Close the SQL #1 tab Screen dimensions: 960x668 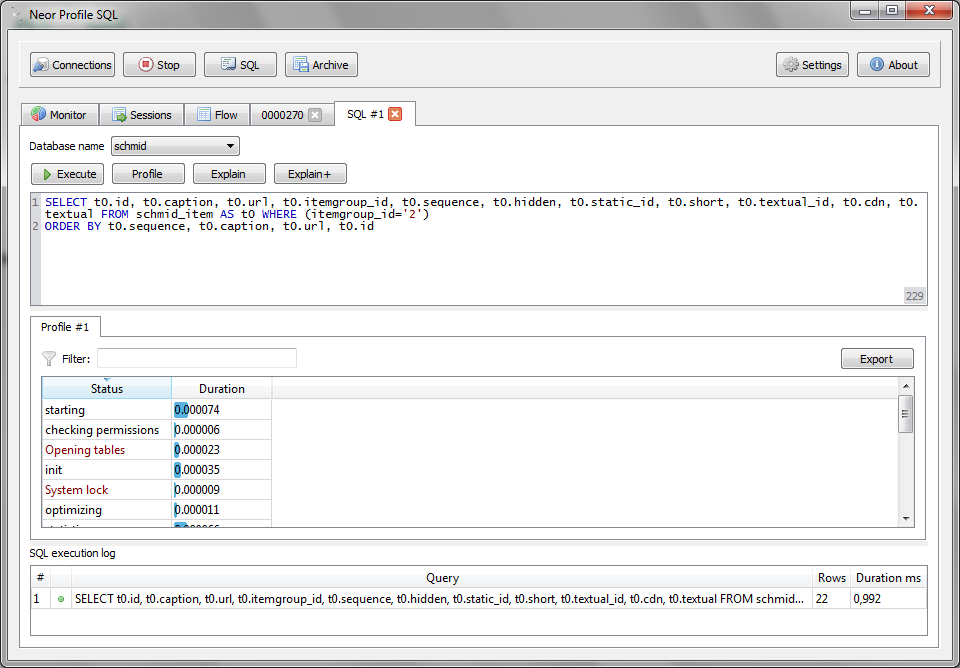[396, 114]
